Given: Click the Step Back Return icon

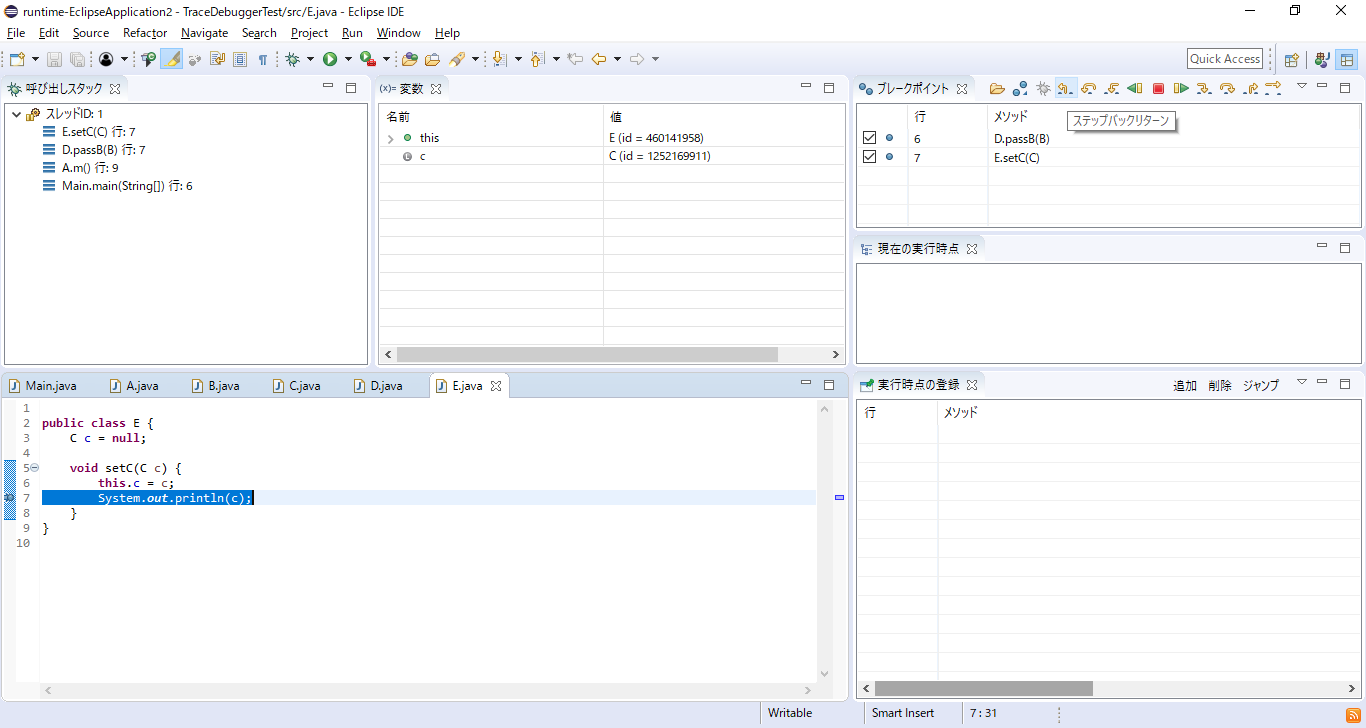Looking at the screenshot, I should tap(1066, 89).
